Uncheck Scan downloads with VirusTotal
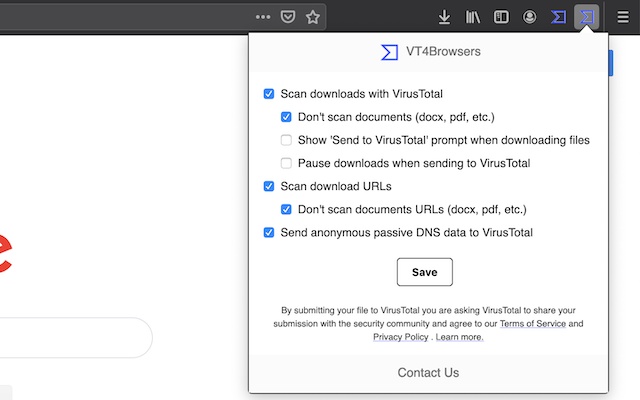The image size is (640, 400). pos(269,94)
